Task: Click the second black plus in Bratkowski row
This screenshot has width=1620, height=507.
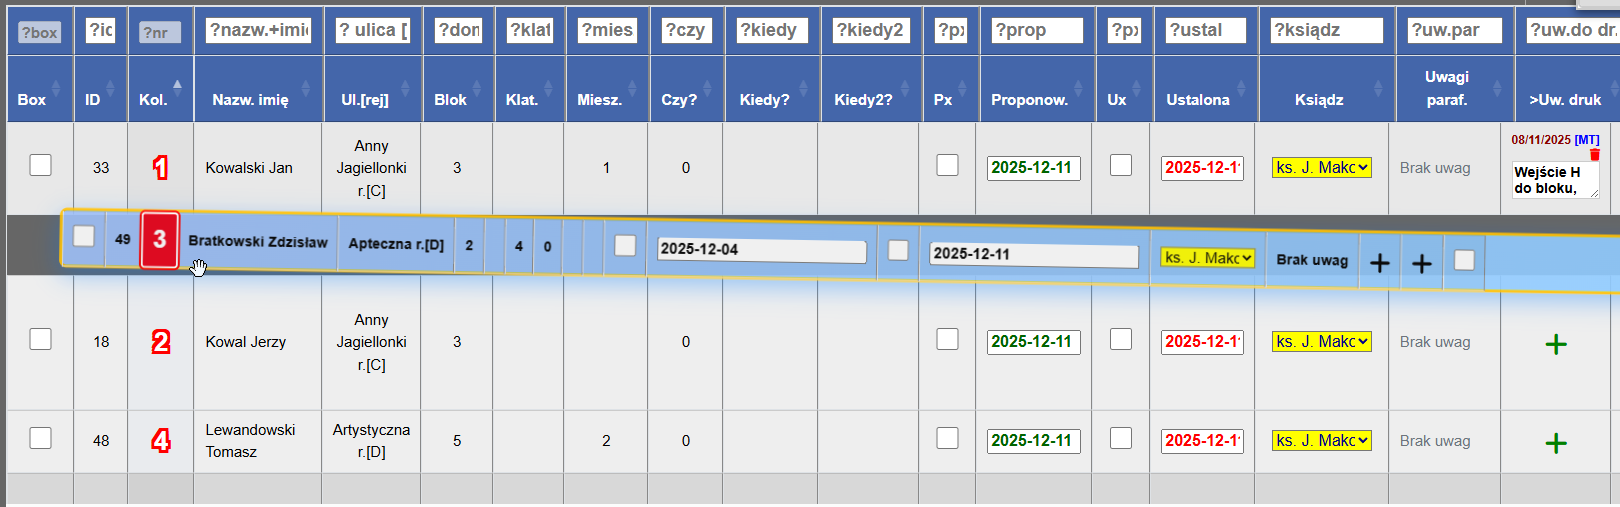Action: [x=1421, y=263]
